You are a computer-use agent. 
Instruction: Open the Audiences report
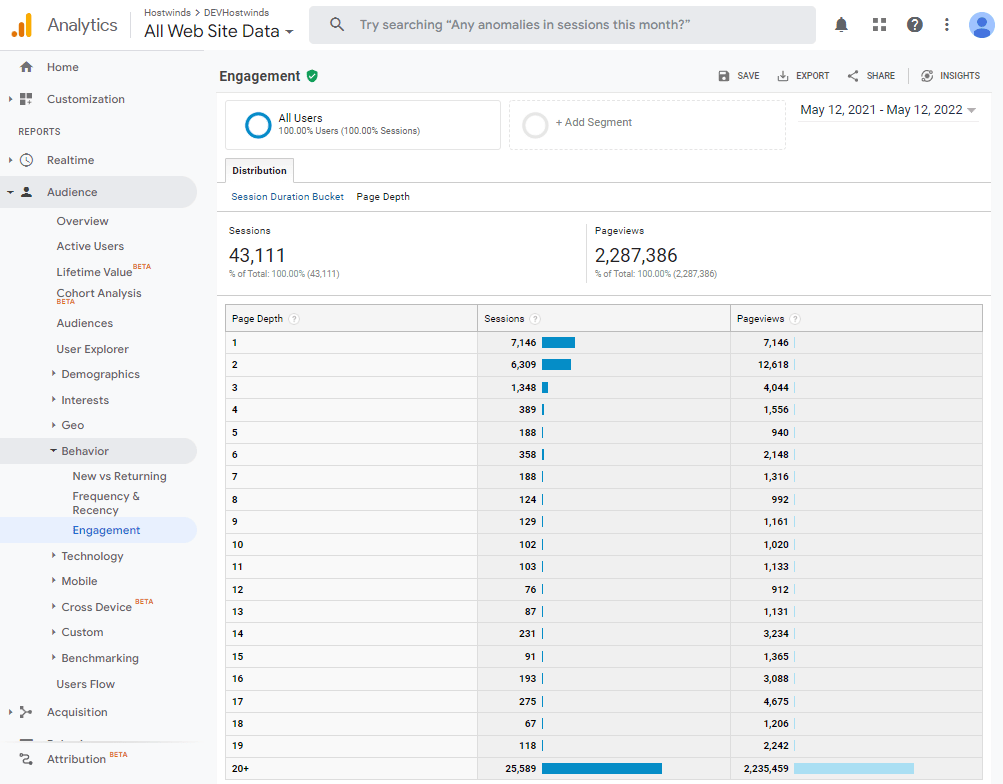tap(84, 324)
